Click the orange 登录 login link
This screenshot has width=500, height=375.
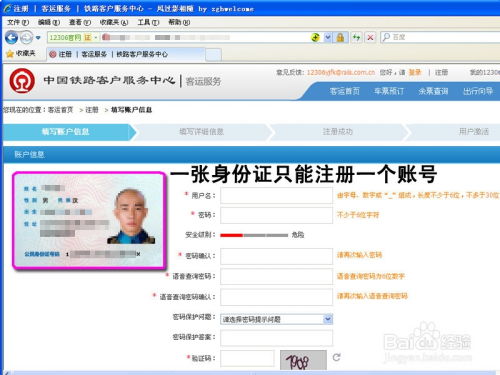point(415,72)
